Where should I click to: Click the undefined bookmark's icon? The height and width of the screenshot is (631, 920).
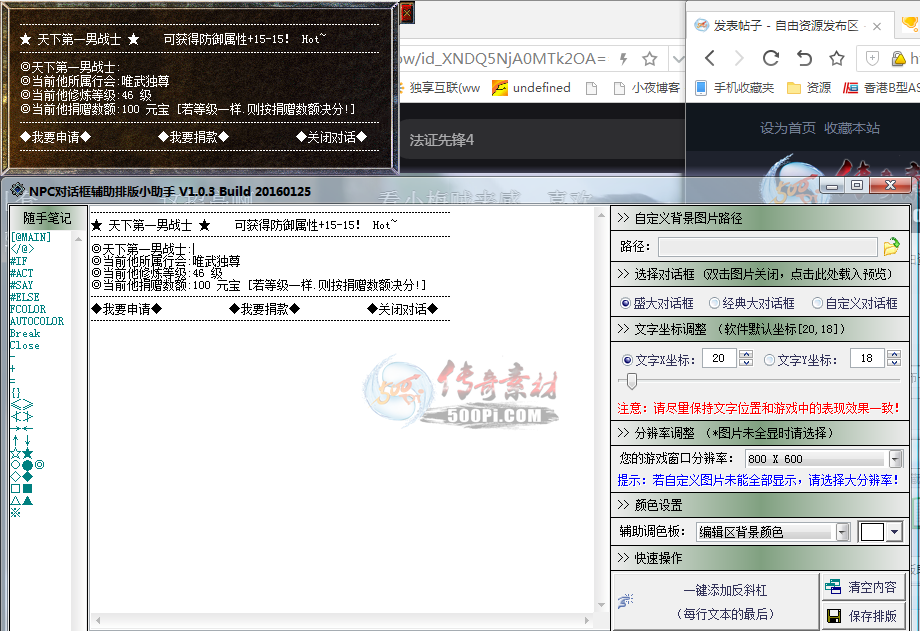(500, 88)
